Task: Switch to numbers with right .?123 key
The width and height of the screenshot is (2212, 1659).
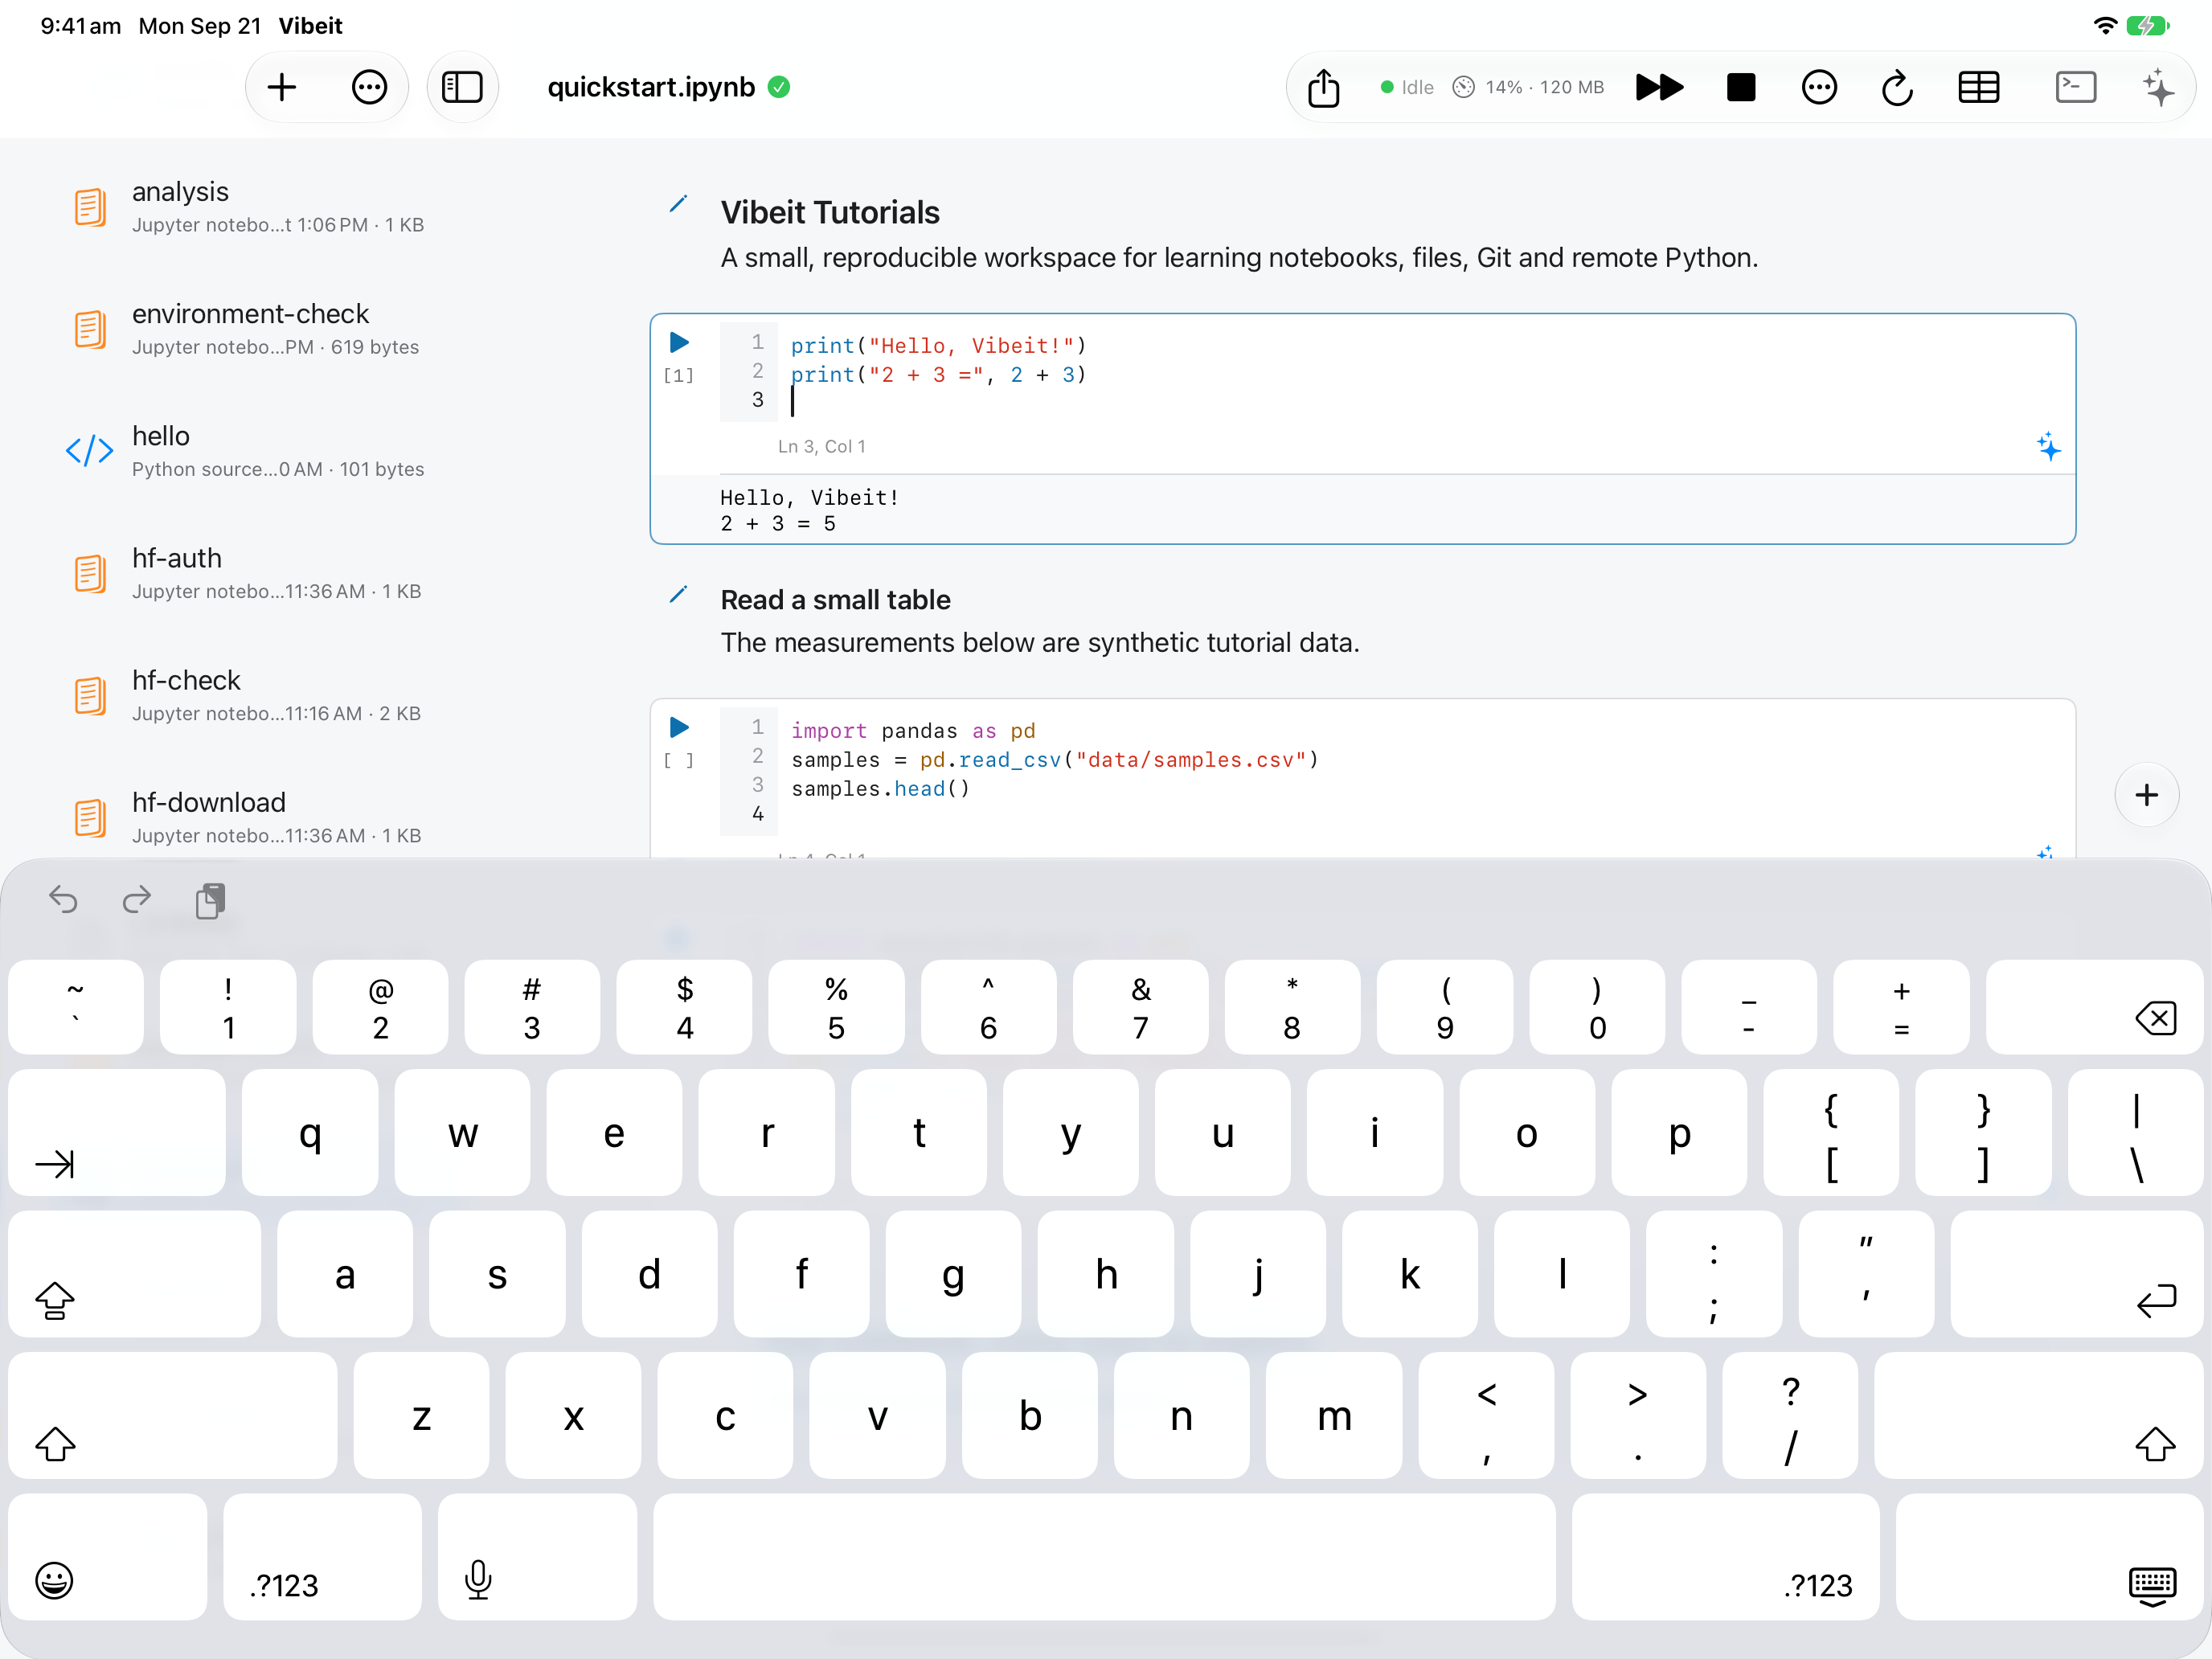Action: point(1725,1557)
